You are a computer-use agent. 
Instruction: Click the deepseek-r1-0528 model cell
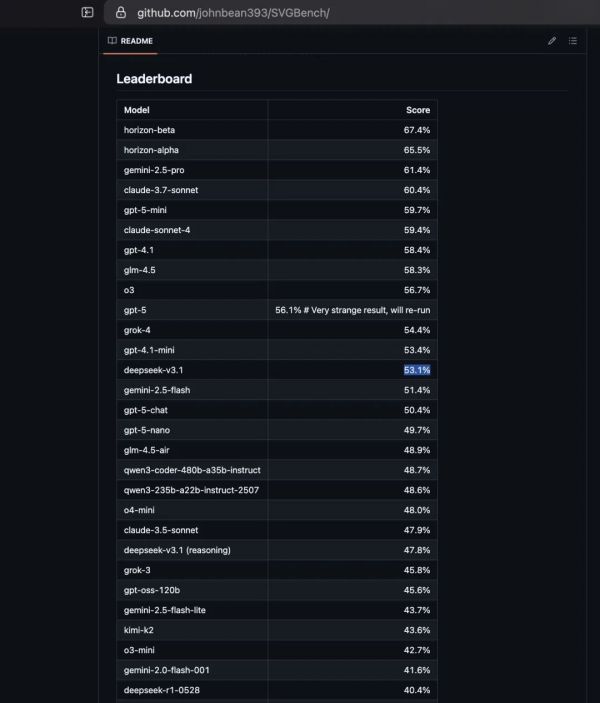[x=160, y=690]
